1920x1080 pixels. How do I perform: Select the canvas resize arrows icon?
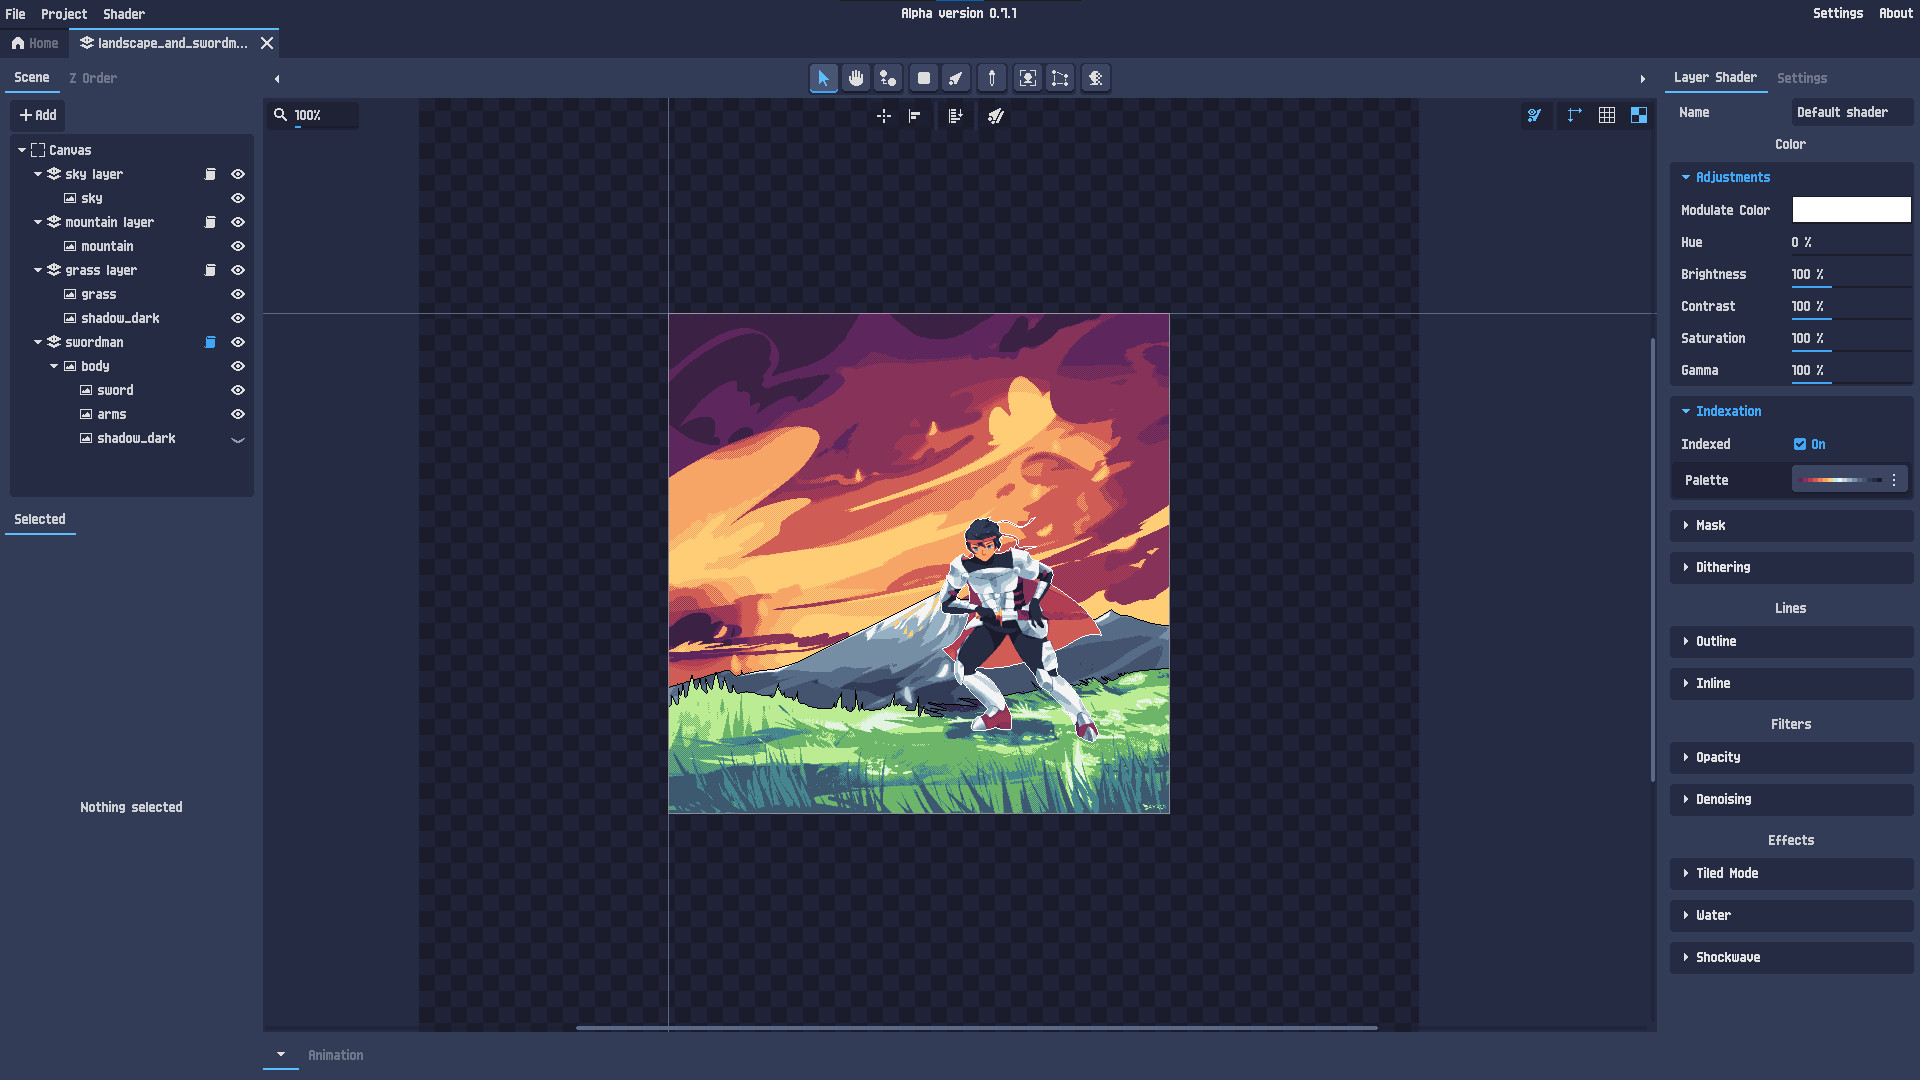click(x=1573, y=115)
